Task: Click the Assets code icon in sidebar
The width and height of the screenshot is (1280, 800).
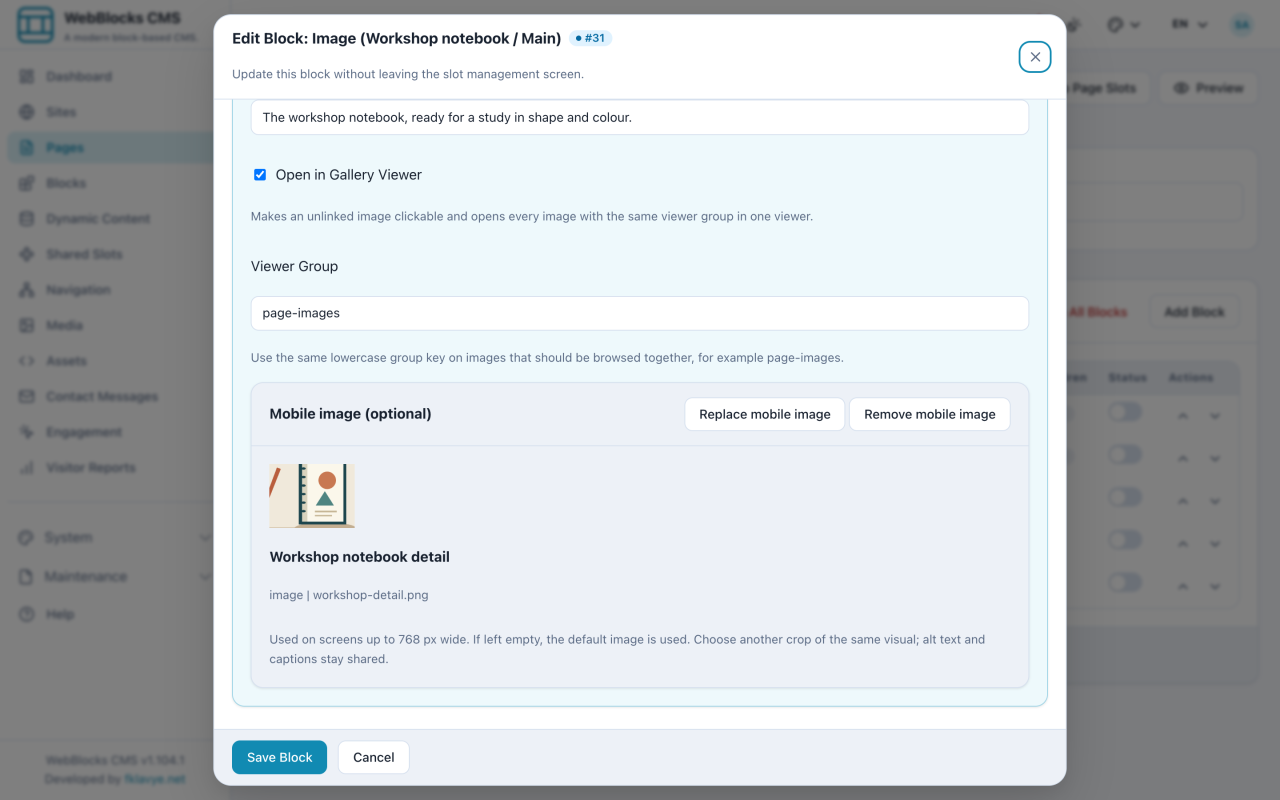Action: tap(27, 361)
